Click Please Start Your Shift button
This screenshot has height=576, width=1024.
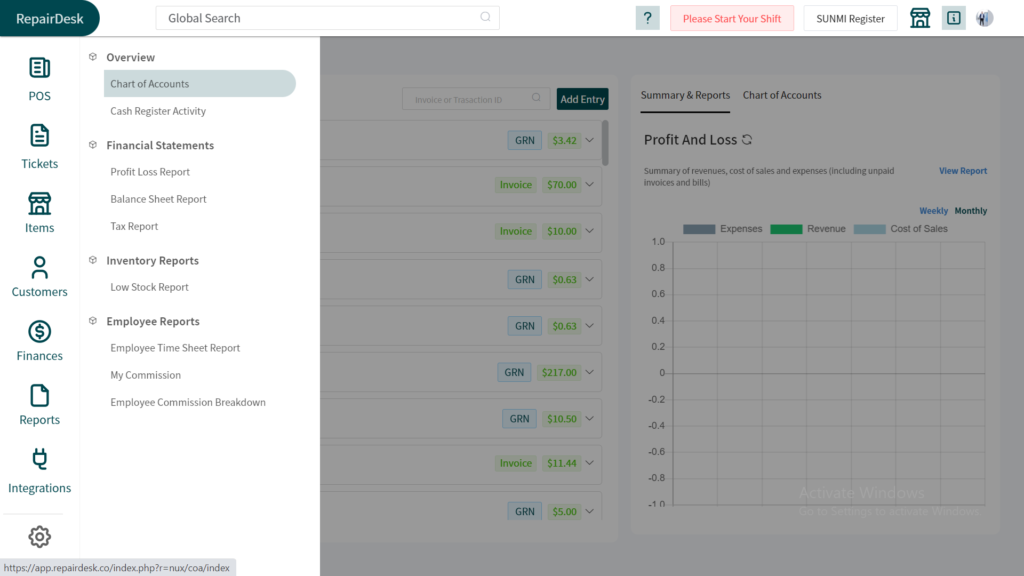tap(731, 18)
